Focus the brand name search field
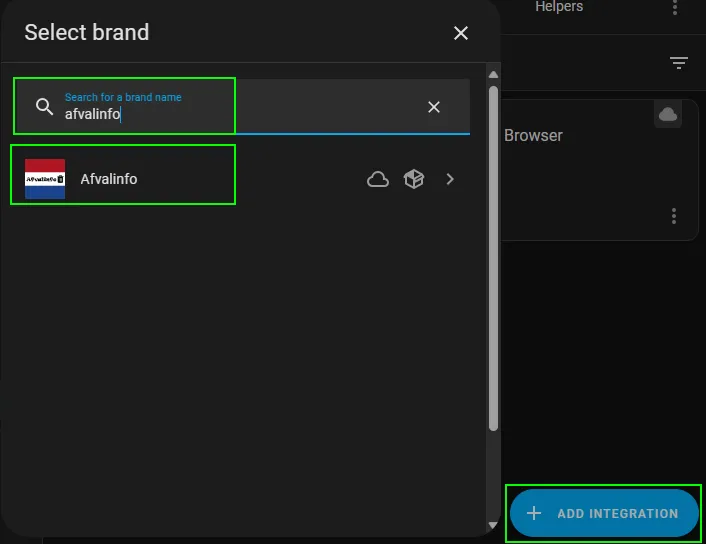Screen dimensions: 706x544 point(241,107)
